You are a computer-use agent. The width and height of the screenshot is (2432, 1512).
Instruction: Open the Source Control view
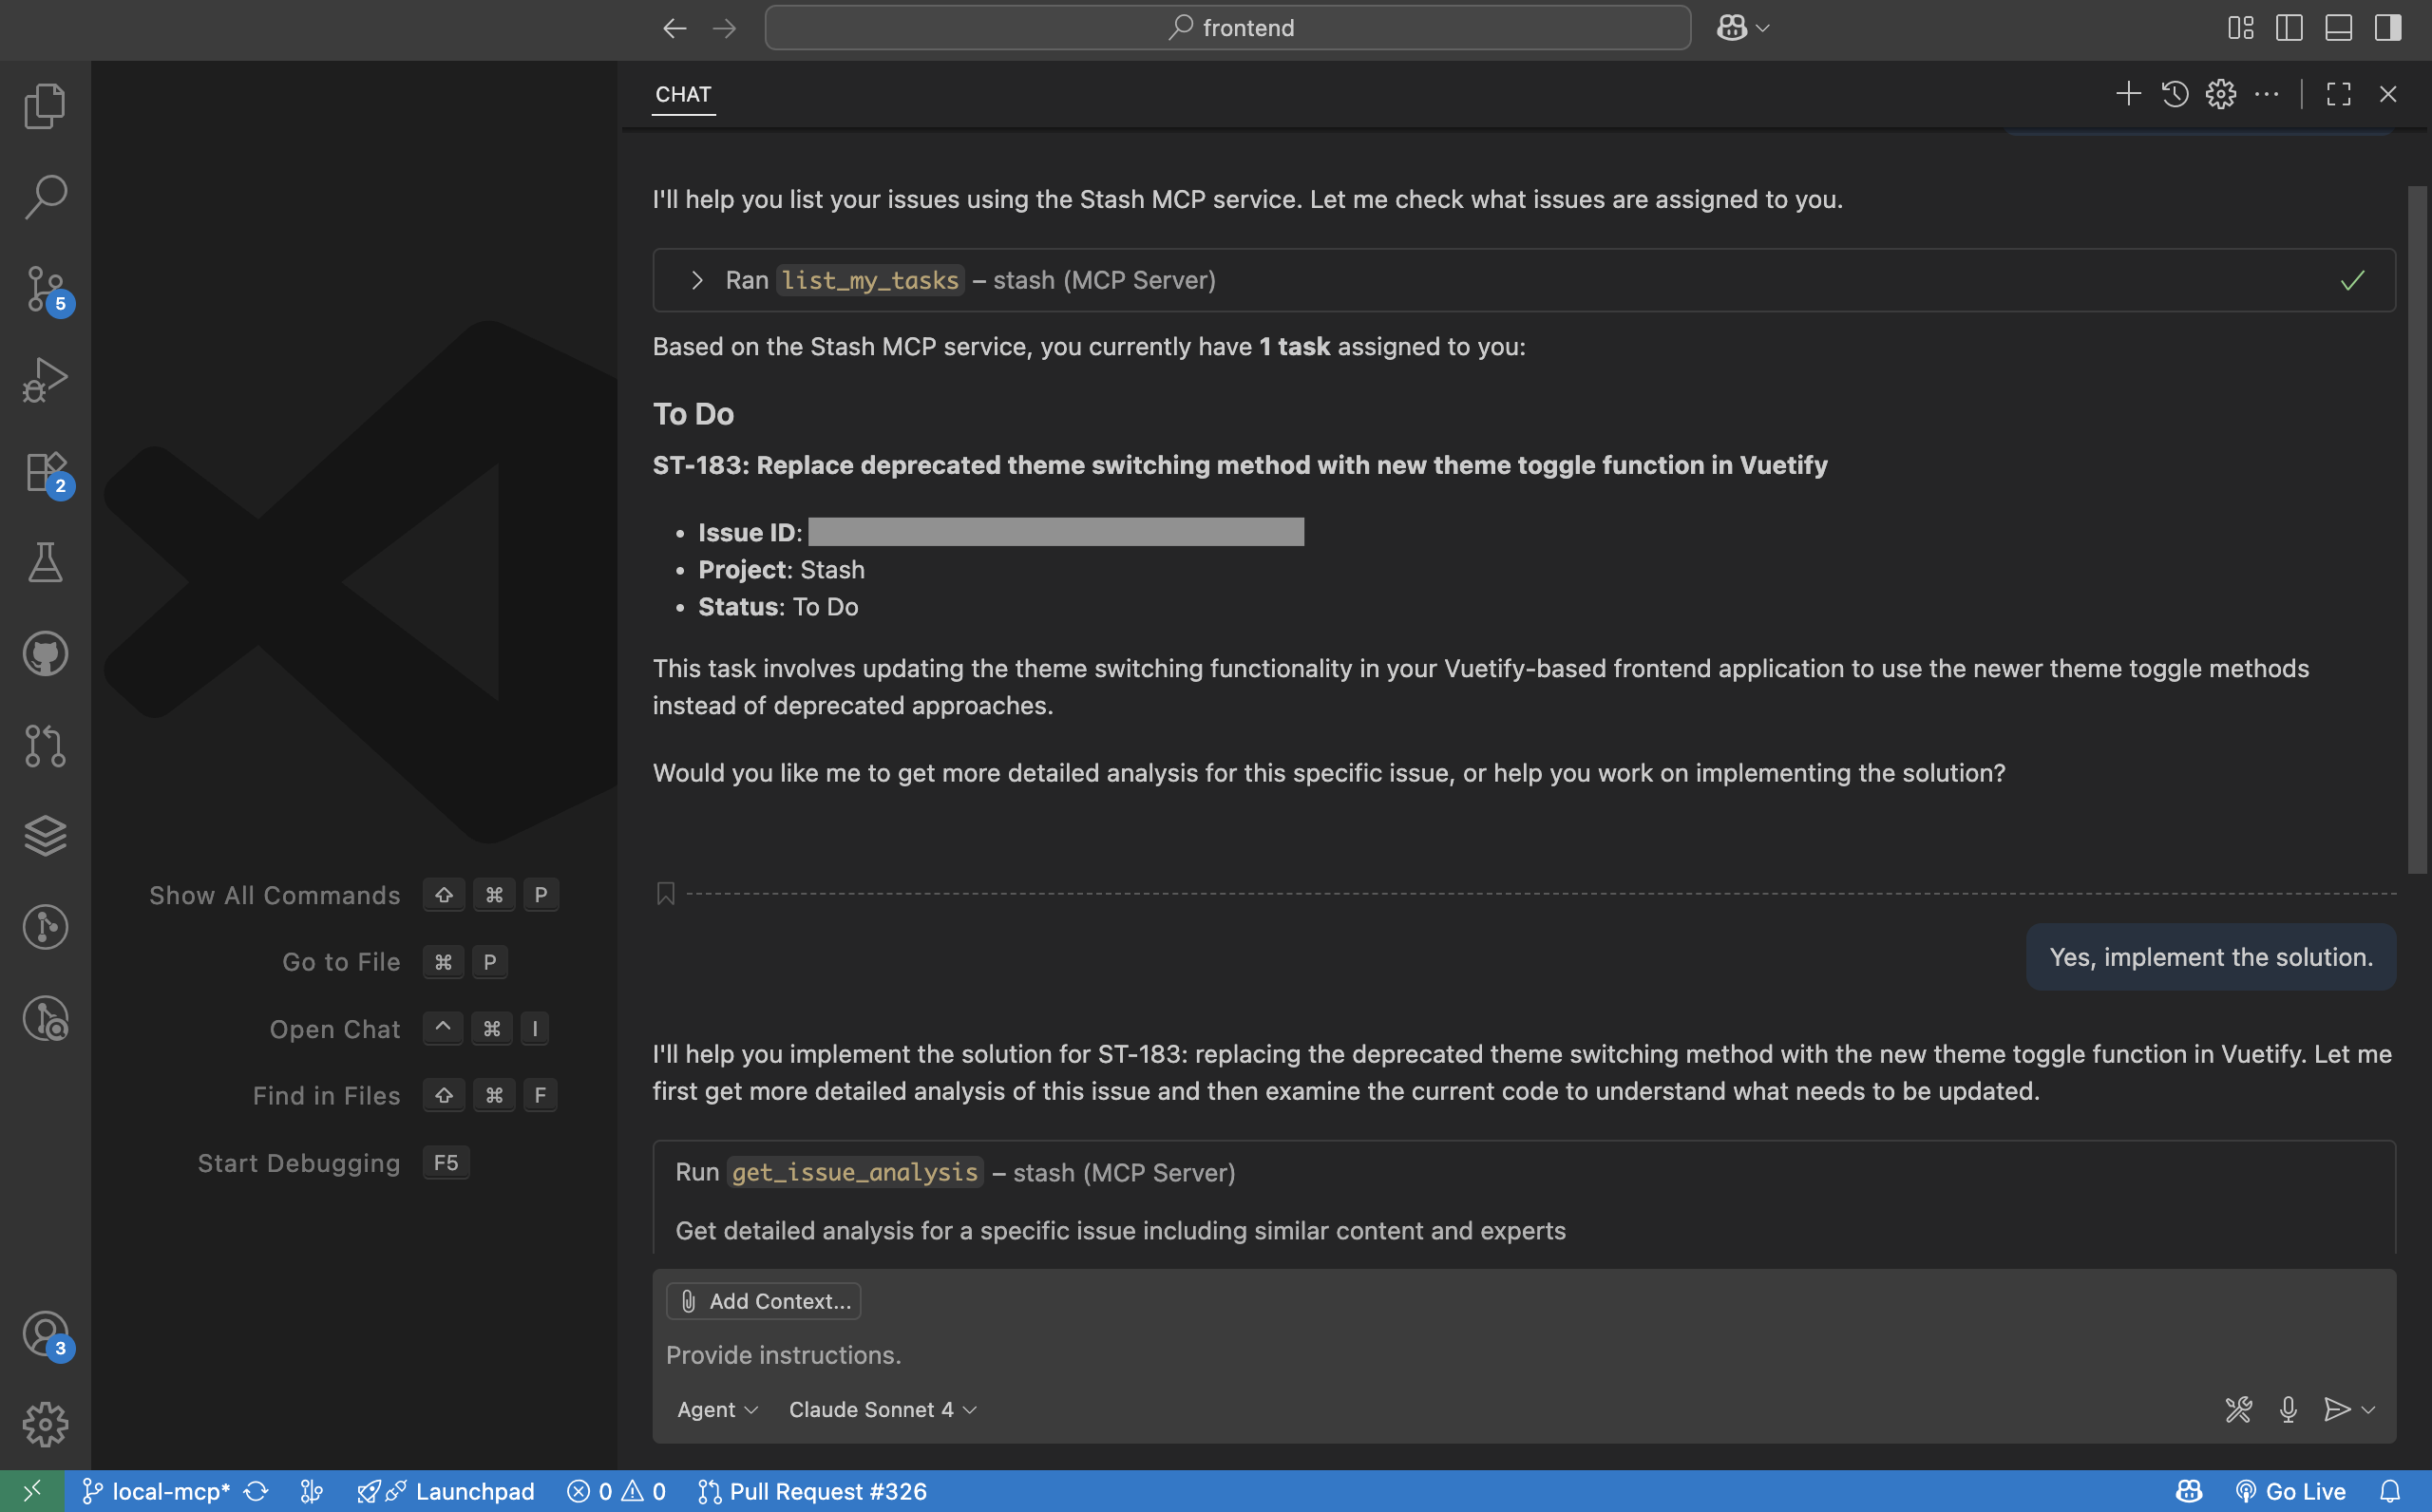45,288
